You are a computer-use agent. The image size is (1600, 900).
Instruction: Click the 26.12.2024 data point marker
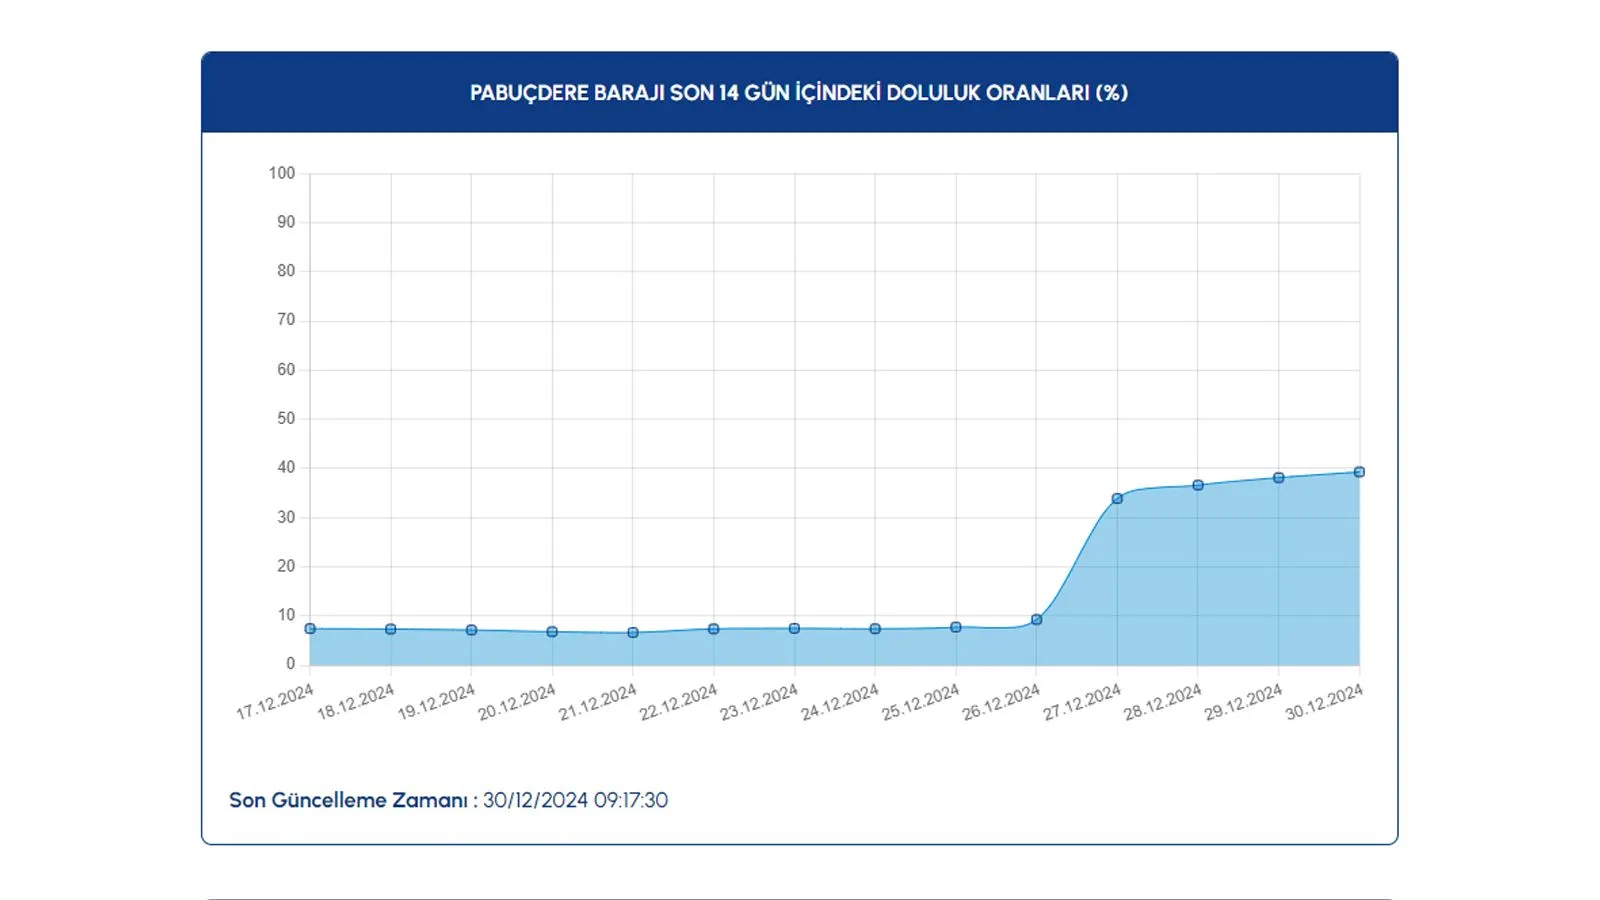coord(1037,620)
